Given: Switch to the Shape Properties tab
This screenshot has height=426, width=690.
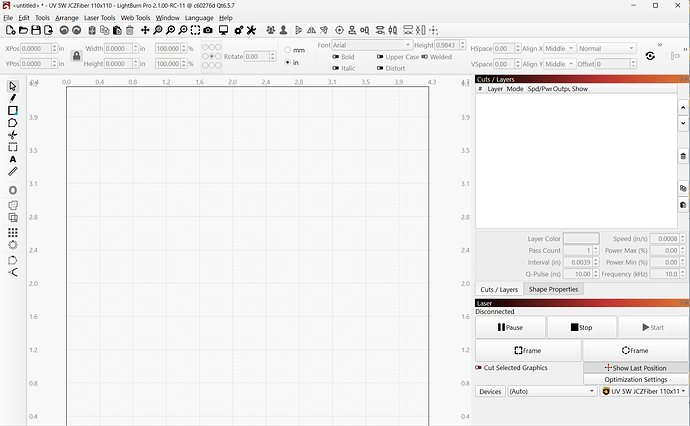Looking at the screenshot, I should [x=553, y=289].
